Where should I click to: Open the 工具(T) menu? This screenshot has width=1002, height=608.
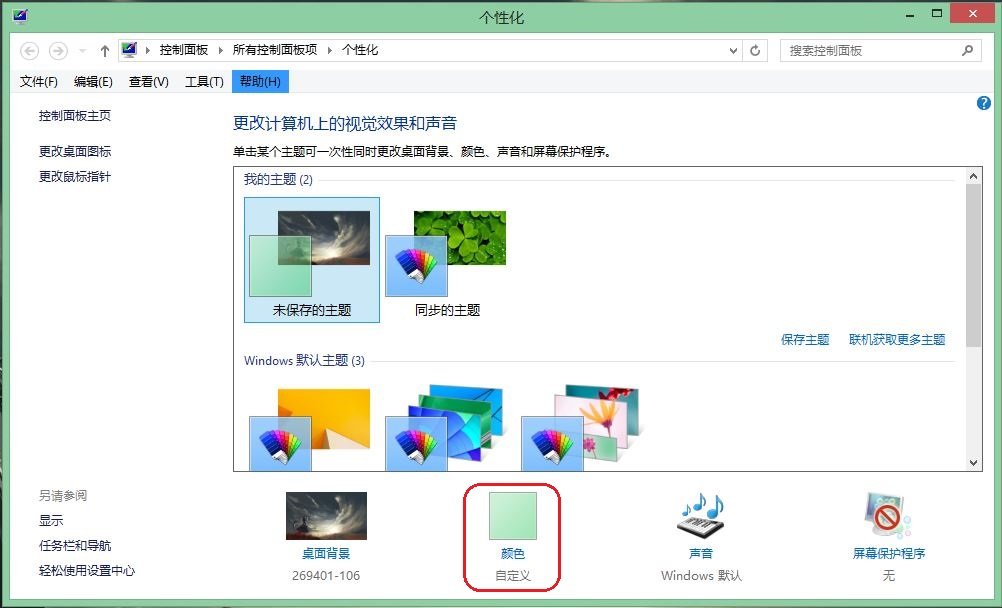204,81
